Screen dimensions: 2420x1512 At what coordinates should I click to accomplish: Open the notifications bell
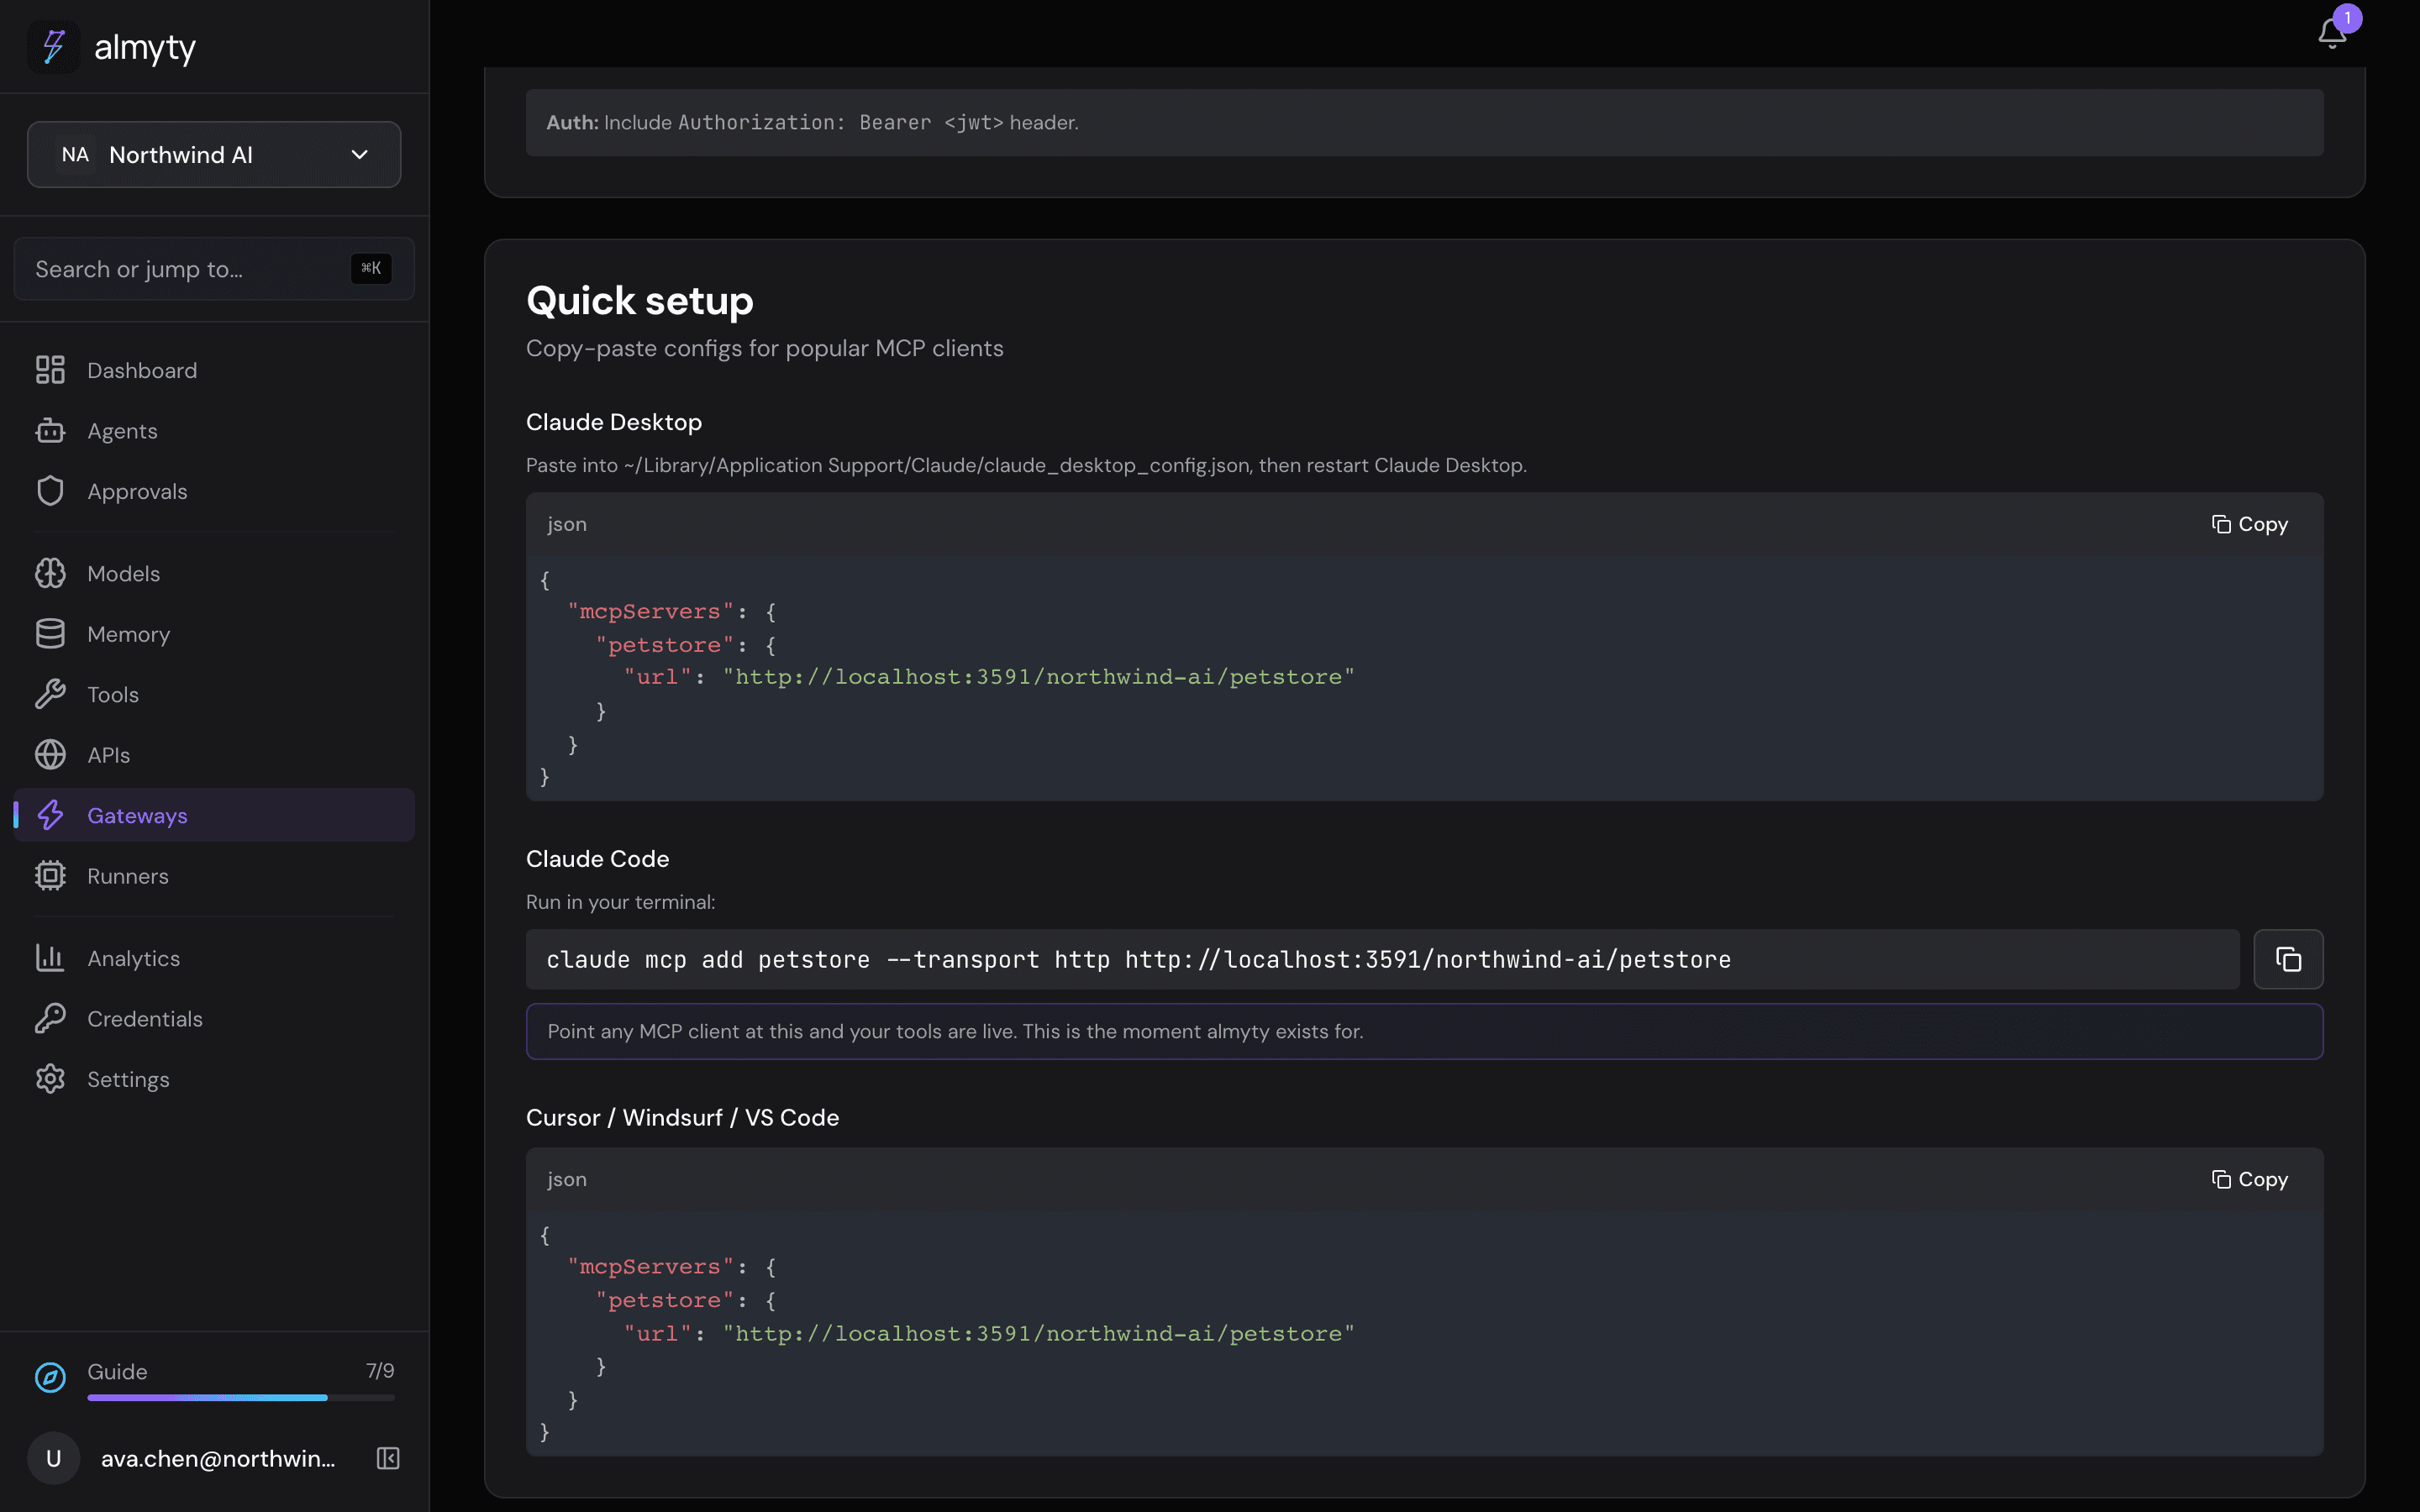click(x=2331, y=33)
